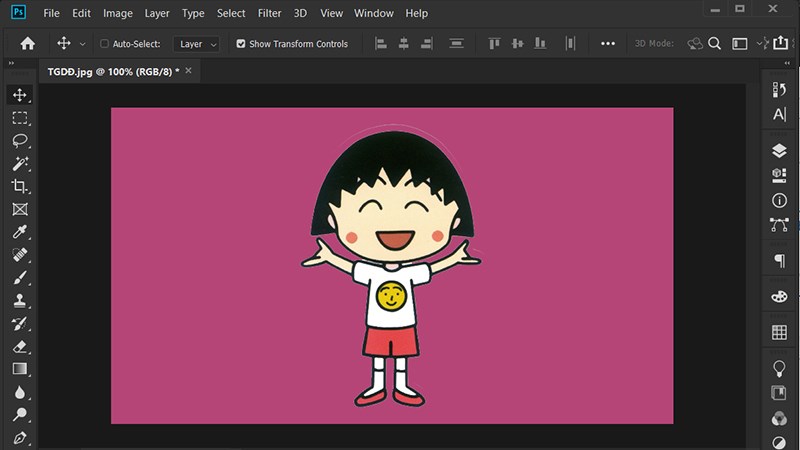This screenshot has height=450, width=800.
Task: Select the Clone Stamp tool
Action: pyautogui.click(x=19, y=301)
